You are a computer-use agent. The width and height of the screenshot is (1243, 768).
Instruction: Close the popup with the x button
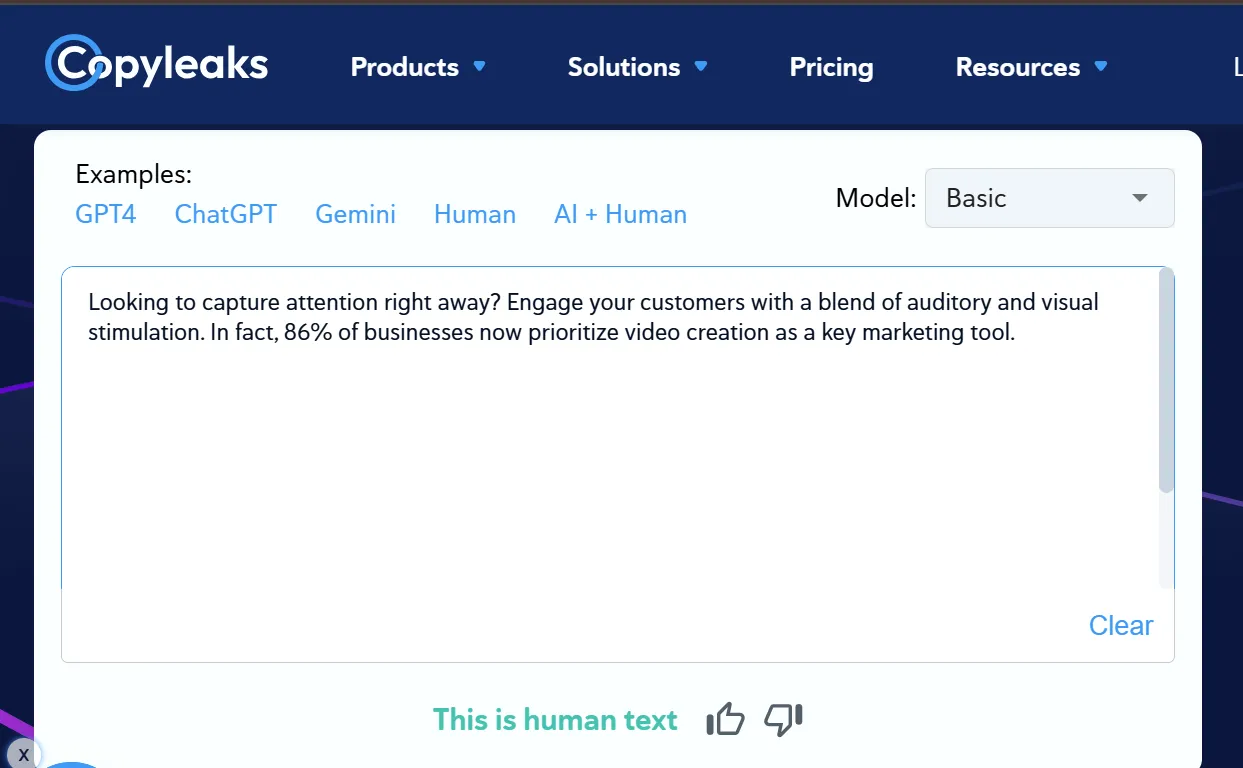click(x=24, y=754)
